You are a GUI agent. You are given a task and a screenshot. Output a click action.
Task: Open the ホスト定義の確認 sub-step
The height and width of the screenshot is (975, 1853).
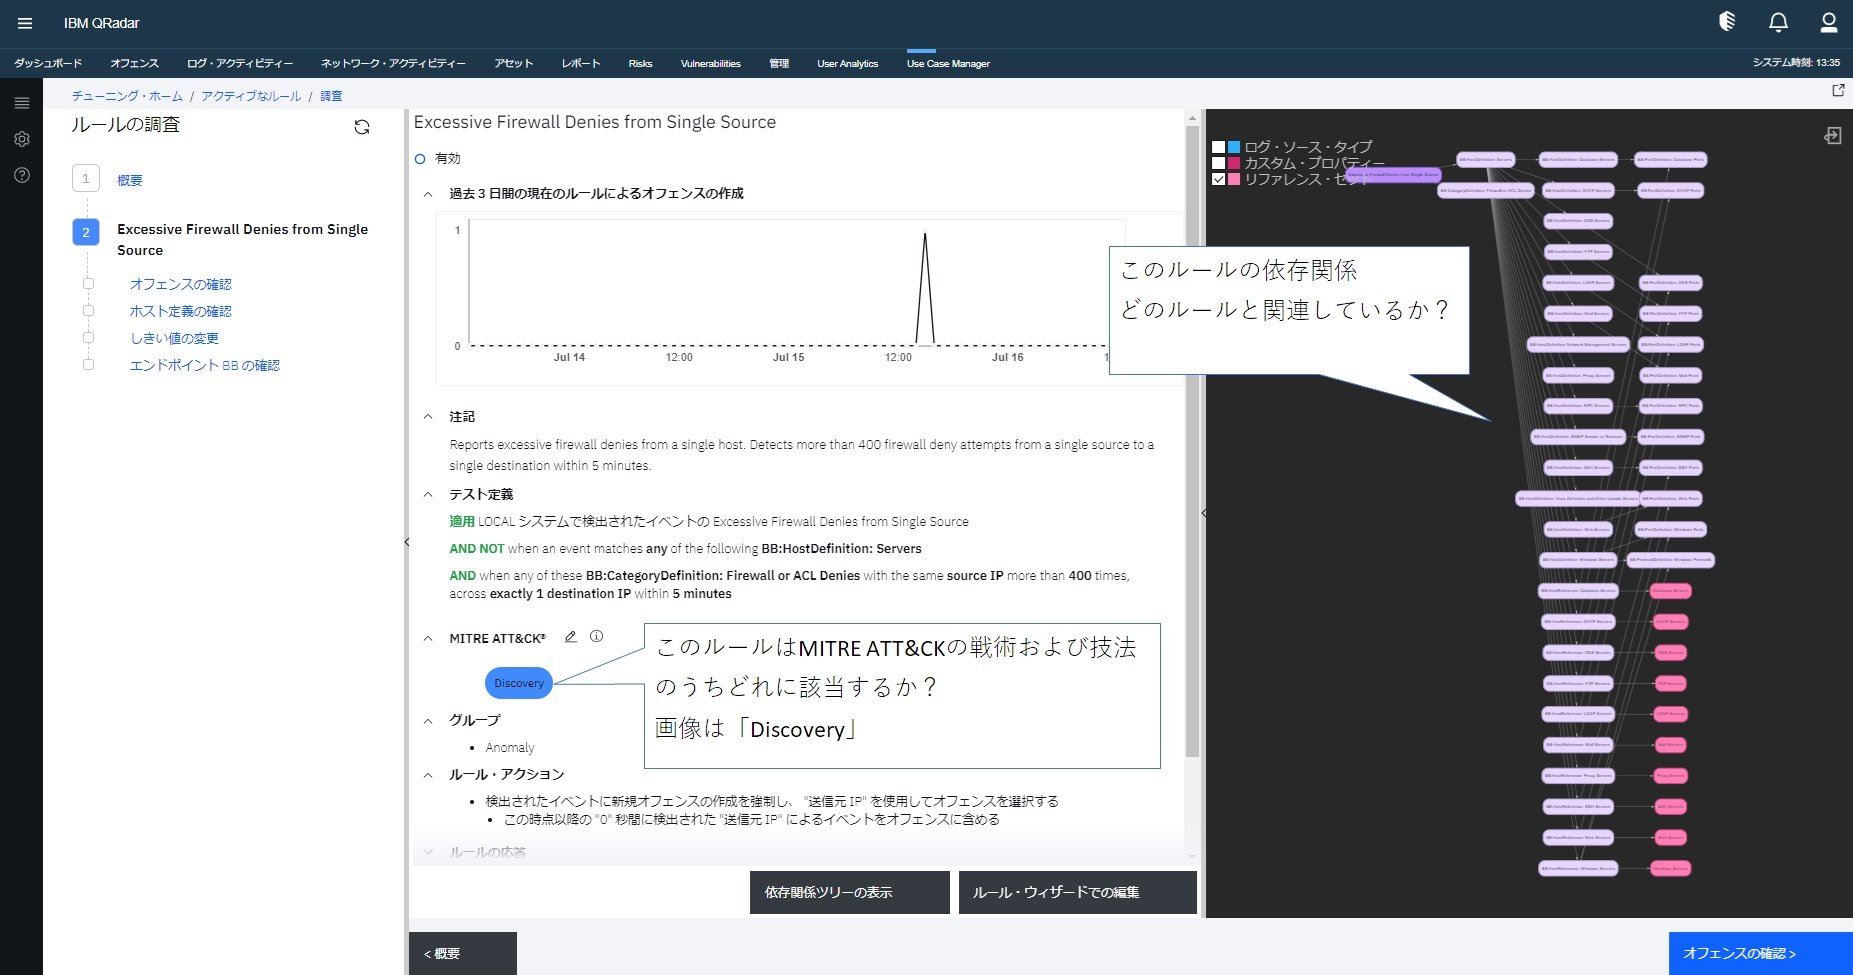tap(181, 311)
